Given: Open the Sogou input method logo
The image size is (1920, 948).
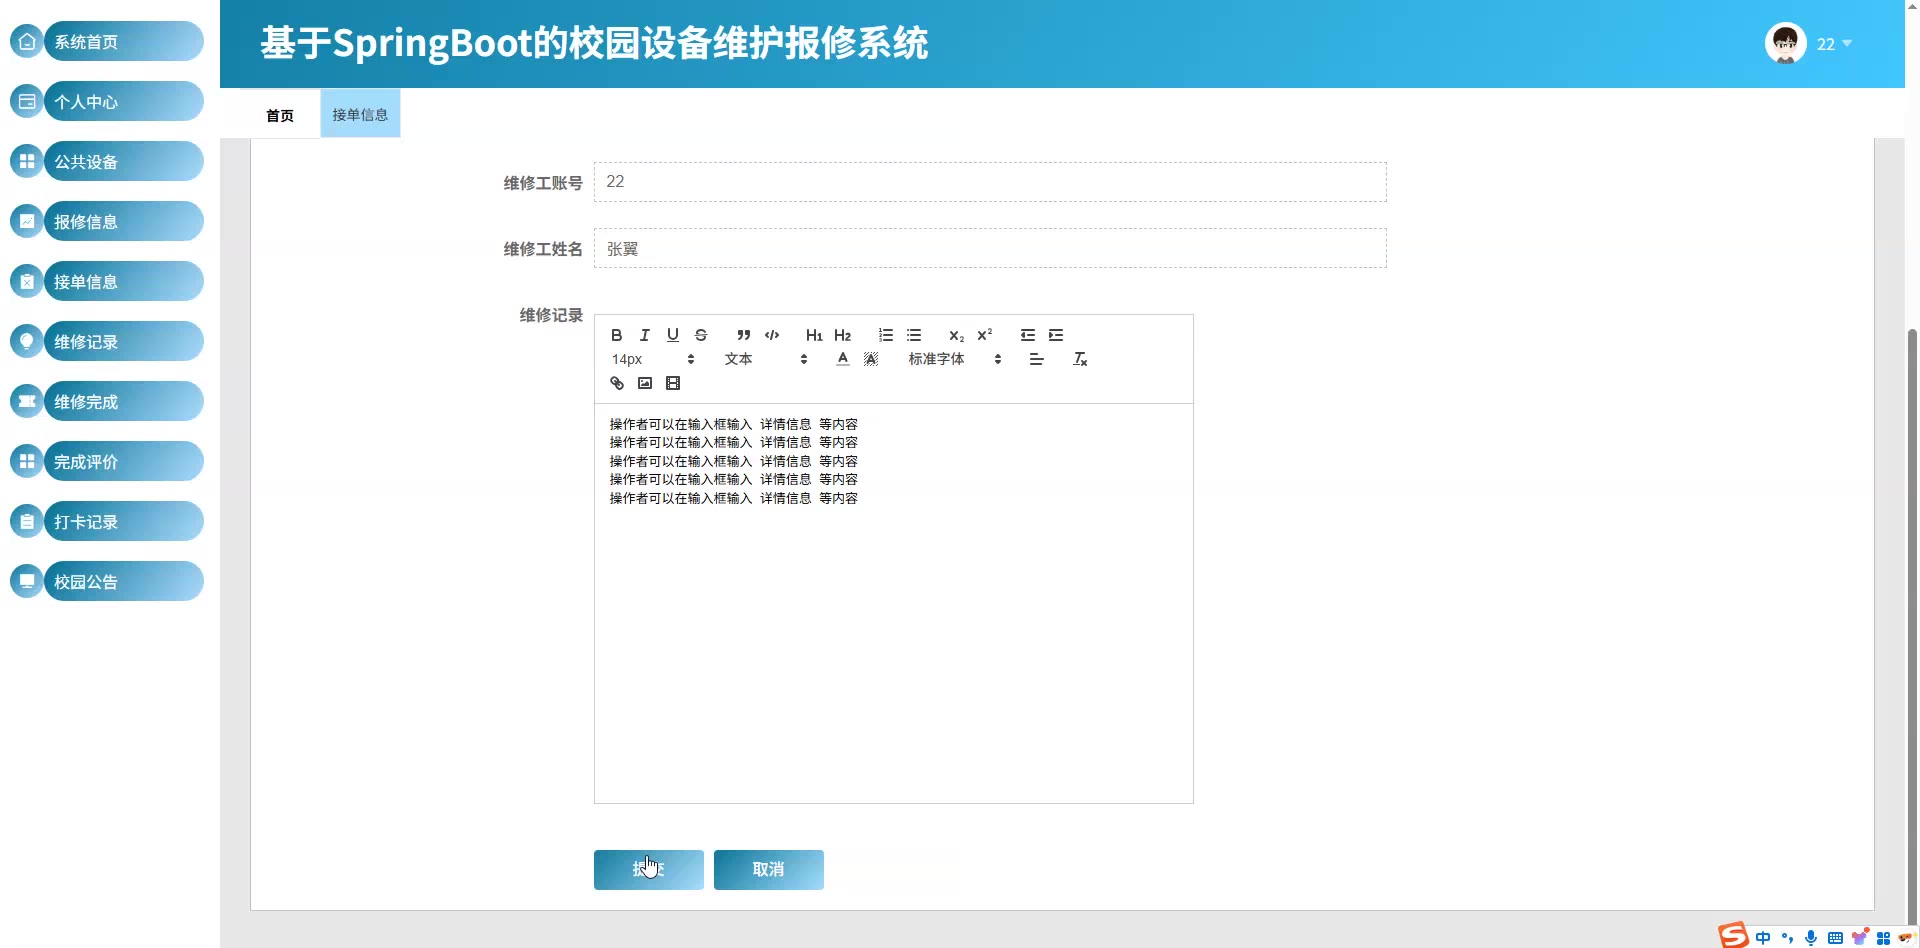Looking at the screenshot, I should pyautogui.click(x=1733, y=935).
